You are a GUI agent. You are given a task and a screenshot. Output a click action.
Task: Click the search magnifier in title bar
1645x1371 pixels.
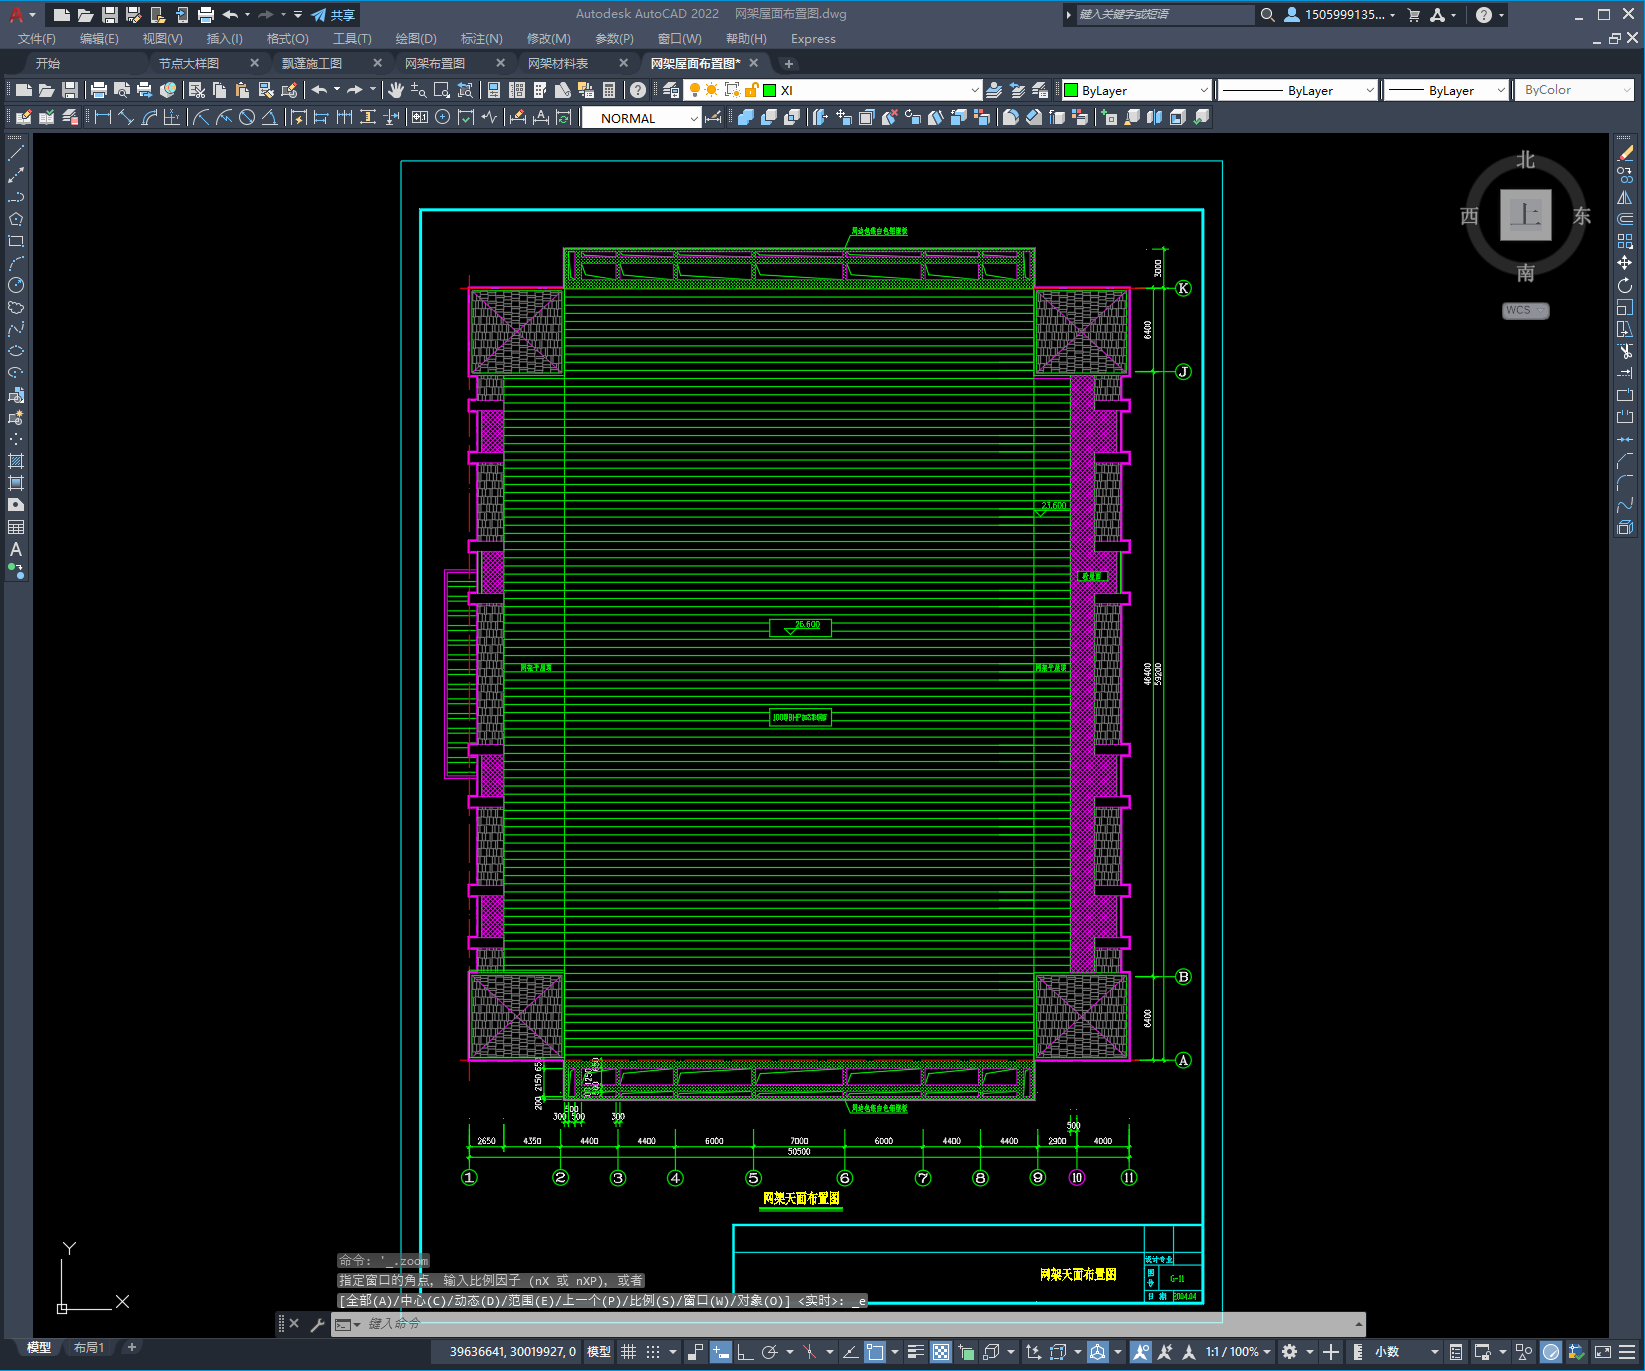pyautogui.click(x=1267, y=14)
